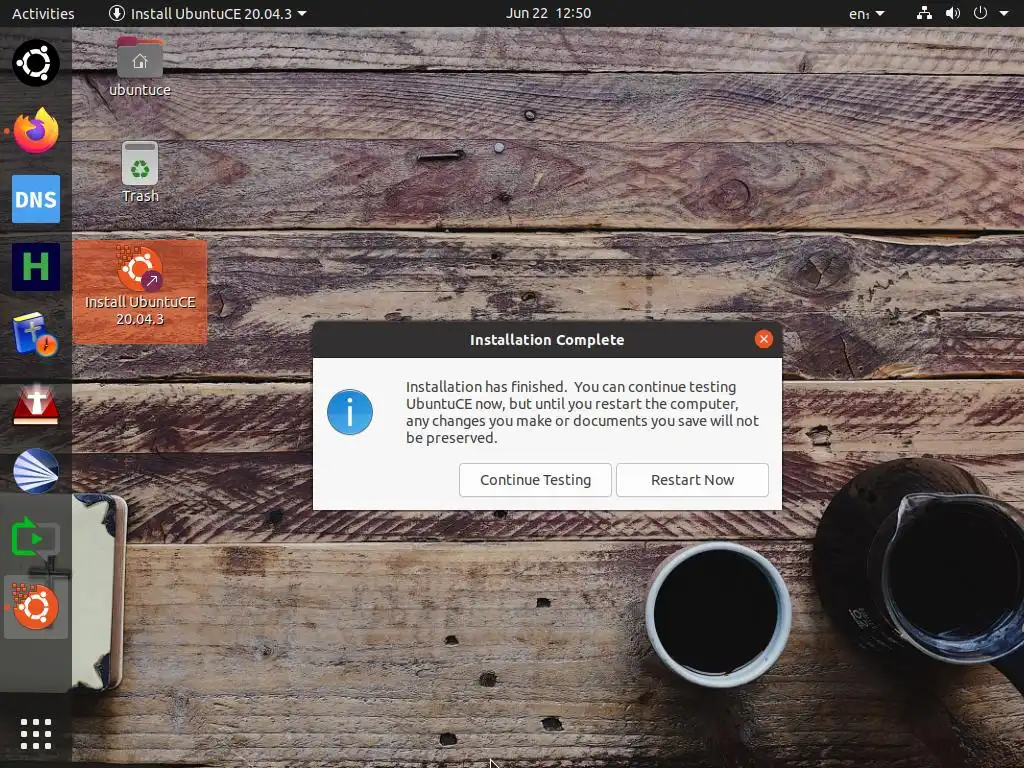Click the volume speaker icon

953,13
